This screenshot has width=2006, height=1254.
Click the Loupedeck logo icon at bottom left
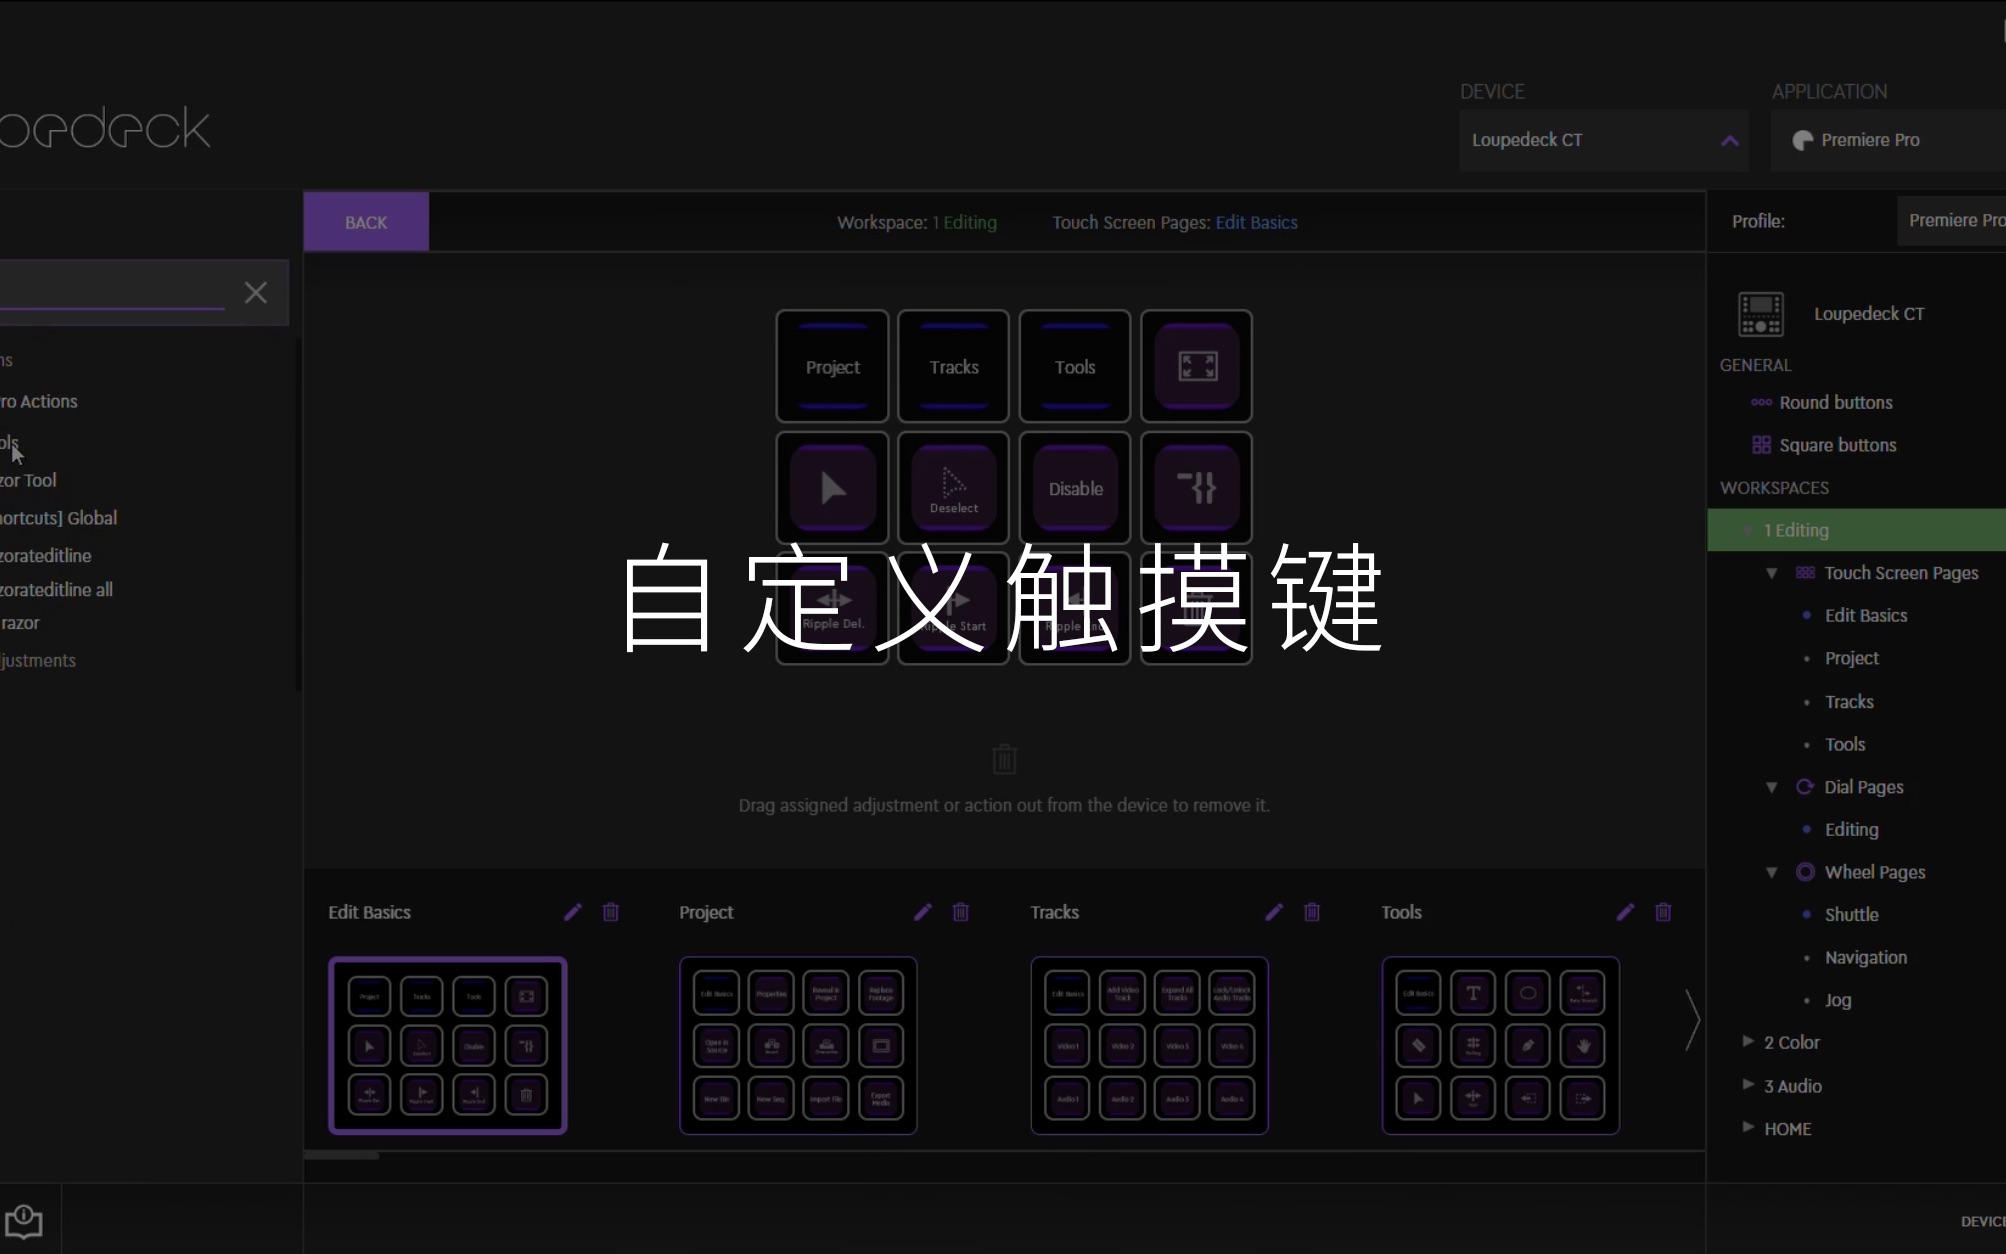25,1221
